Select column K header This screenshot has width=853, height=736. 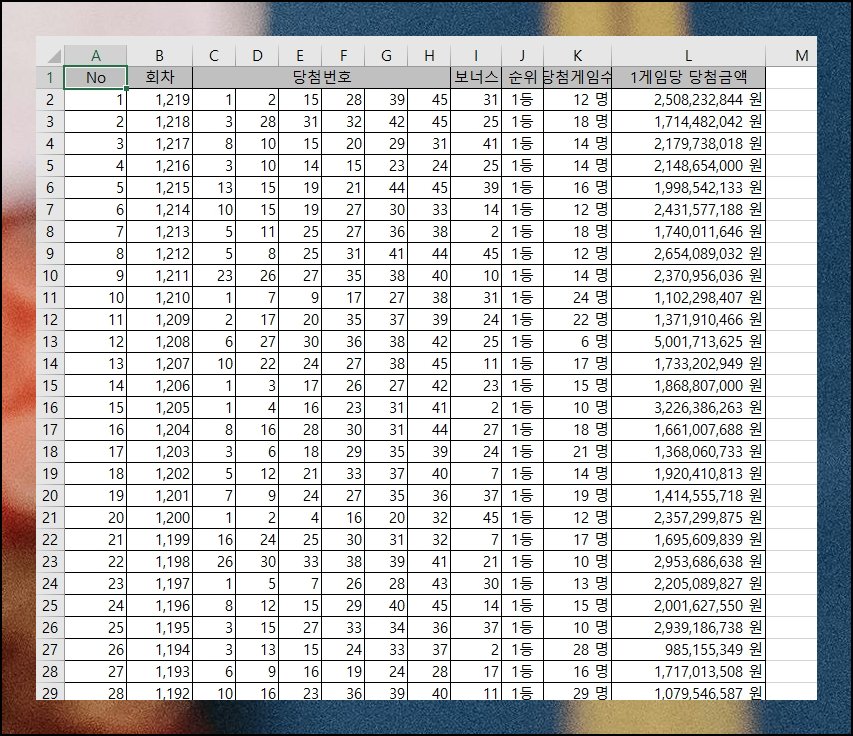tap(578, 55)
